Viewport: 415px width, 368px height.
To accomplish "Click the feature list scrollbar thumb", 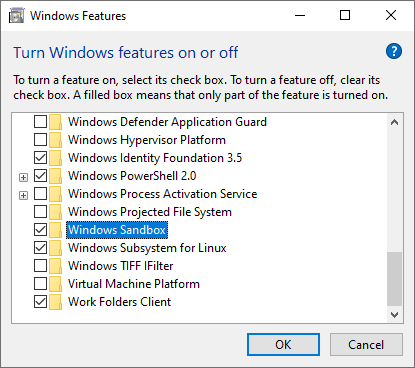I will pyautogui.click(x=395, y=279).
